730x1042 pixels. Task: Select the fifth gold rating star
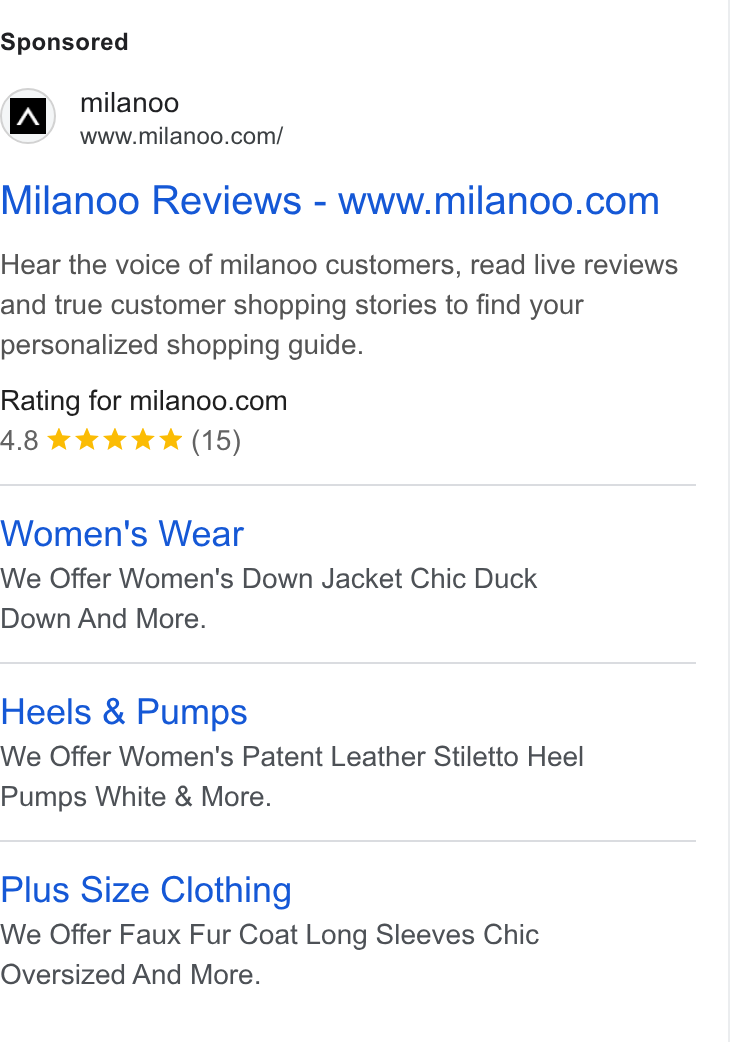[x=171, y=439]
